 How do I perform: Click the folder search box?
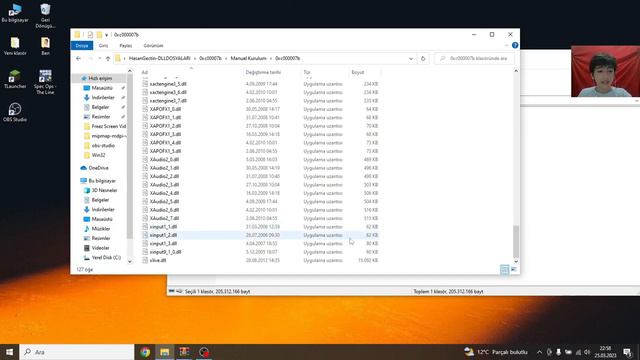pos(474,58)
